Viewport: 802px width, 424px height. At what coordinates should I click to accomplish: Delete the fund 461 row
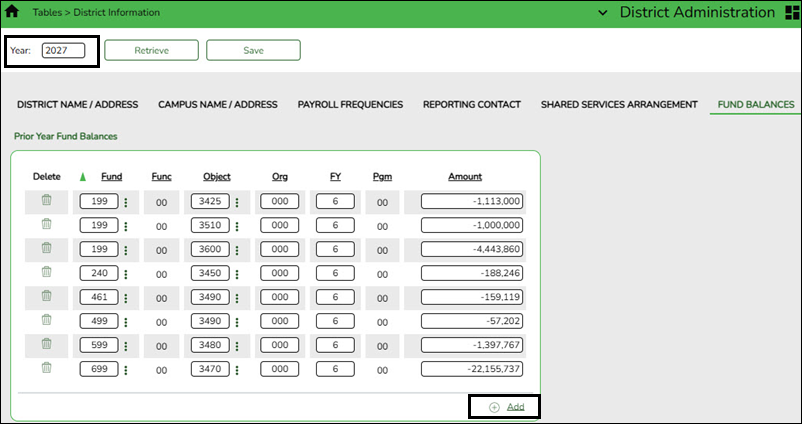point(47,296)
